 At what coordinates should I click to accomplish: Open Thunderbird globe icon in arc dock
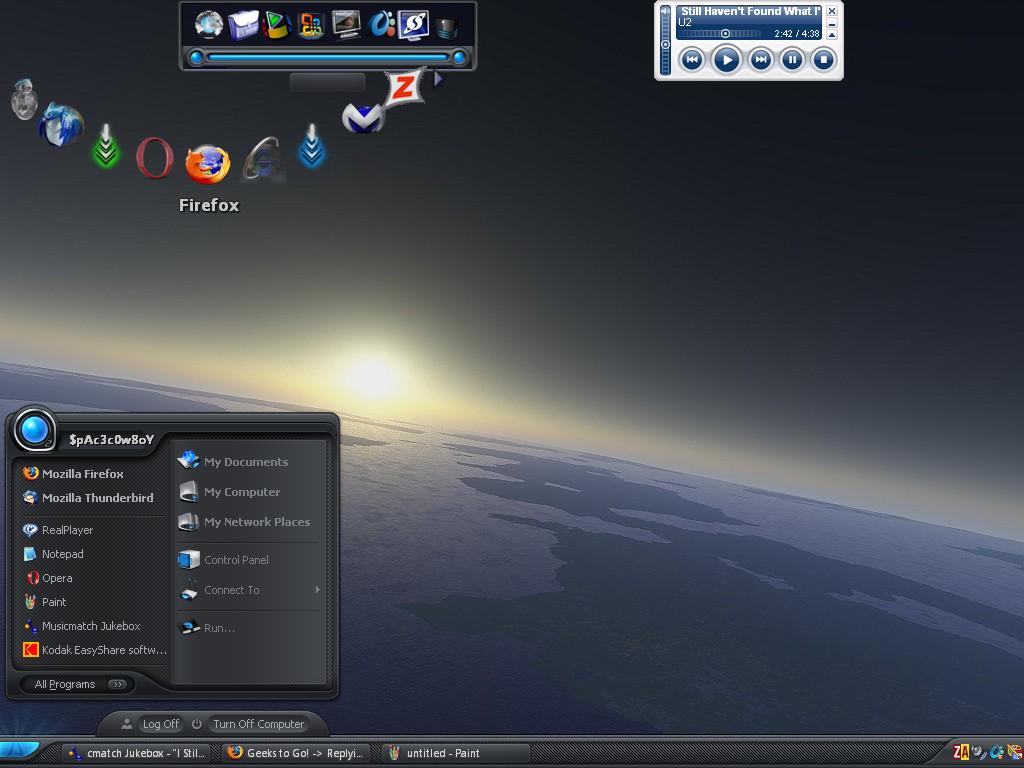pyautogui.click(x=61, y=125)
